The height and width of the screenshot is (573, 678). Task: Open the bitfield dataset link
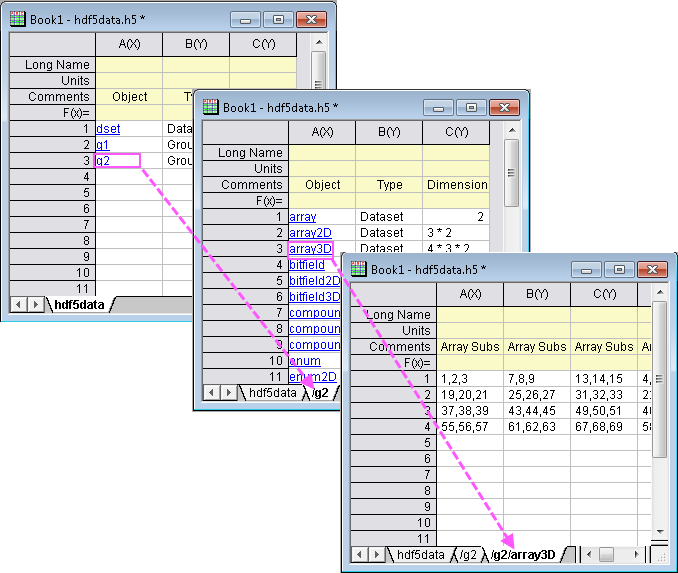[x=307, y=264]
